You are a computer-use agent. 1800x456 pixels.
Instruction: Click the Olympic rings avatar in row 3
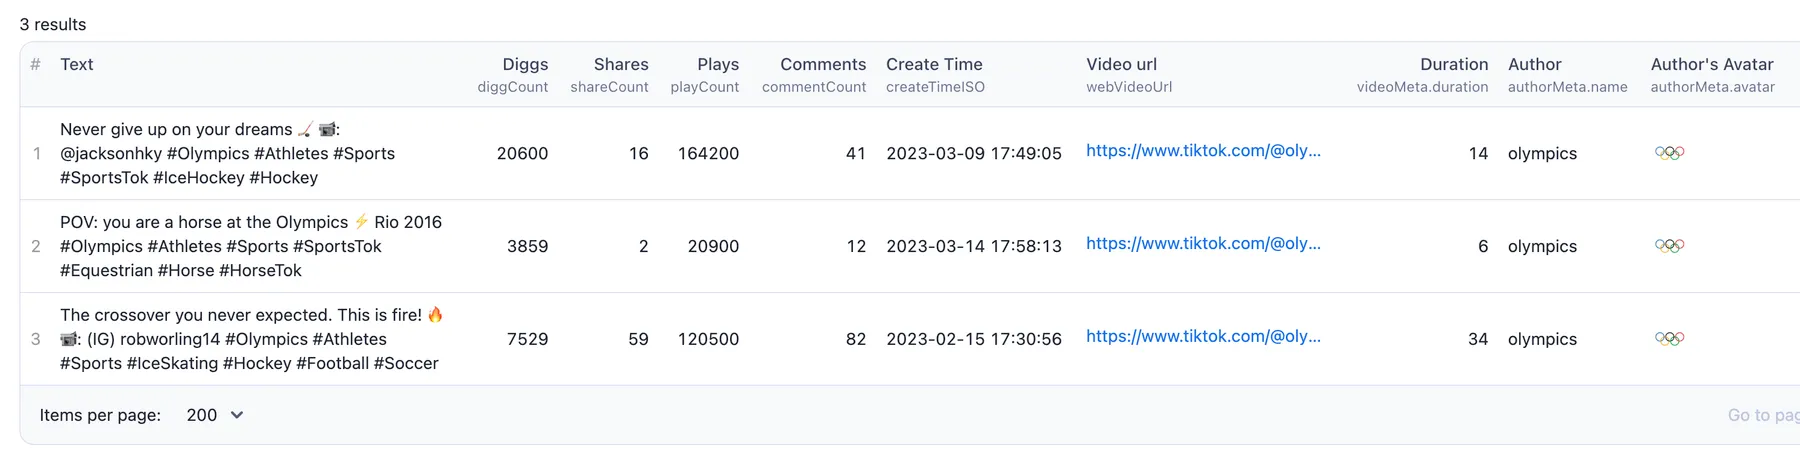[1669, 339]
